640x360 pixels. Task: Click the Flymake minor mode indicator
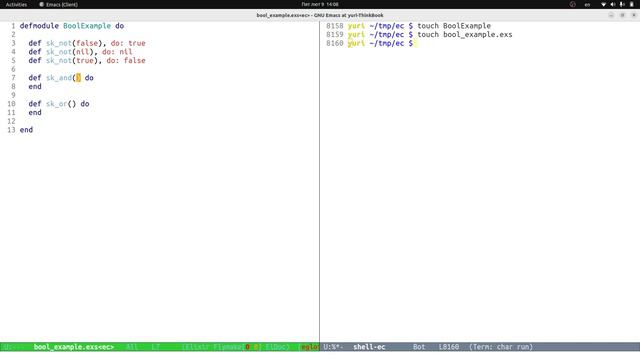pyautogui.click(x=228, y=347)
